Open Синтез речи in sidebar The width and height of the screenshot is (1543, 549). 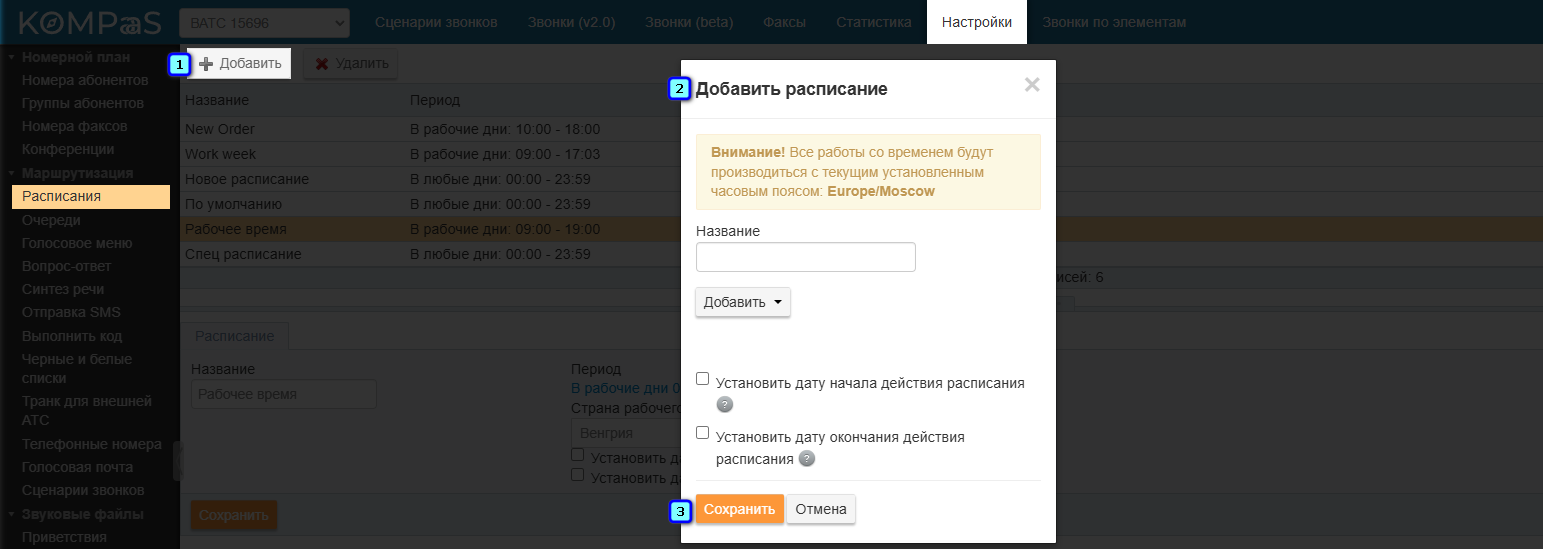[63, 289]
